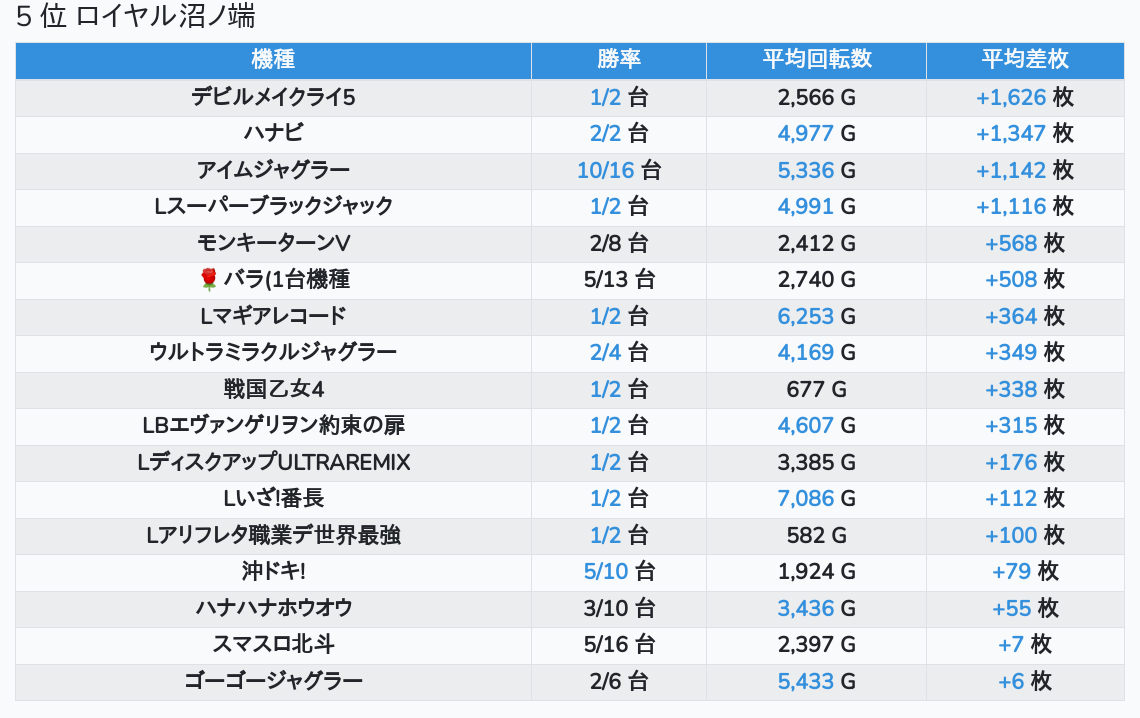Click the 機種 column header
This screenshot has width=1140, height=718.
tap(273, 60)
